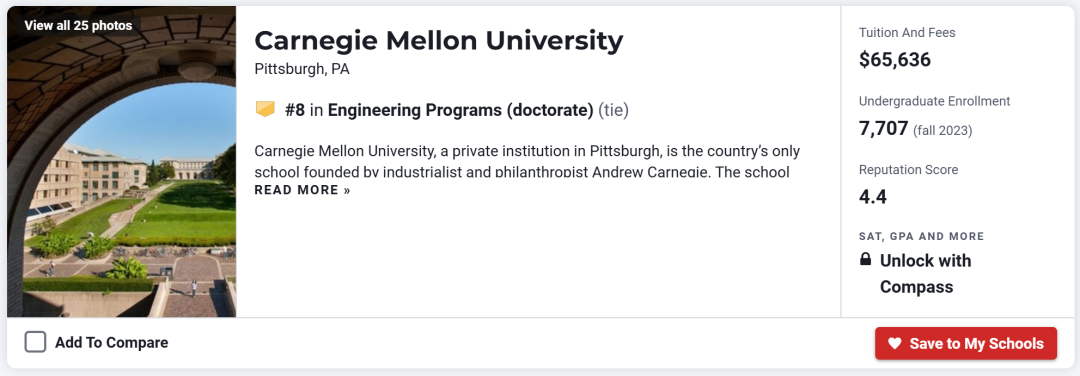
Task: Expand description with READ MORE »
Action: click(302, 190)
